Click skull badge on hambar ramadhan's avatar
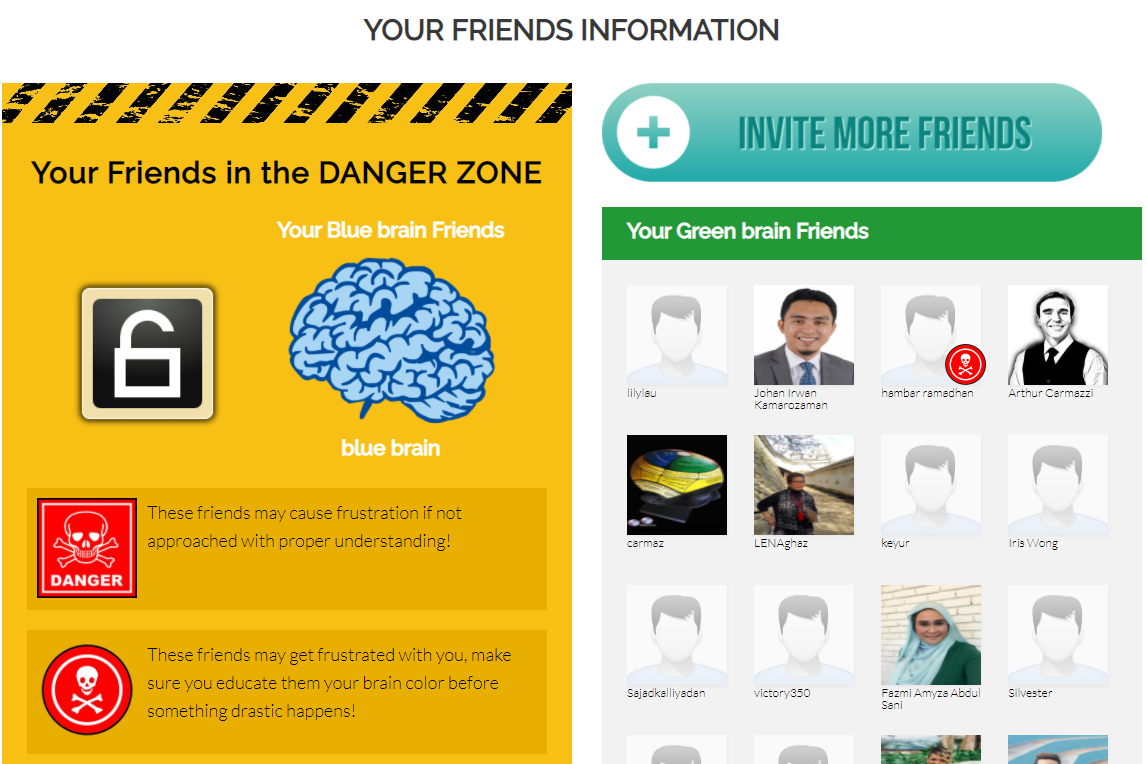The height and width of the screenshot is (764, 1147). coord(966,364)
